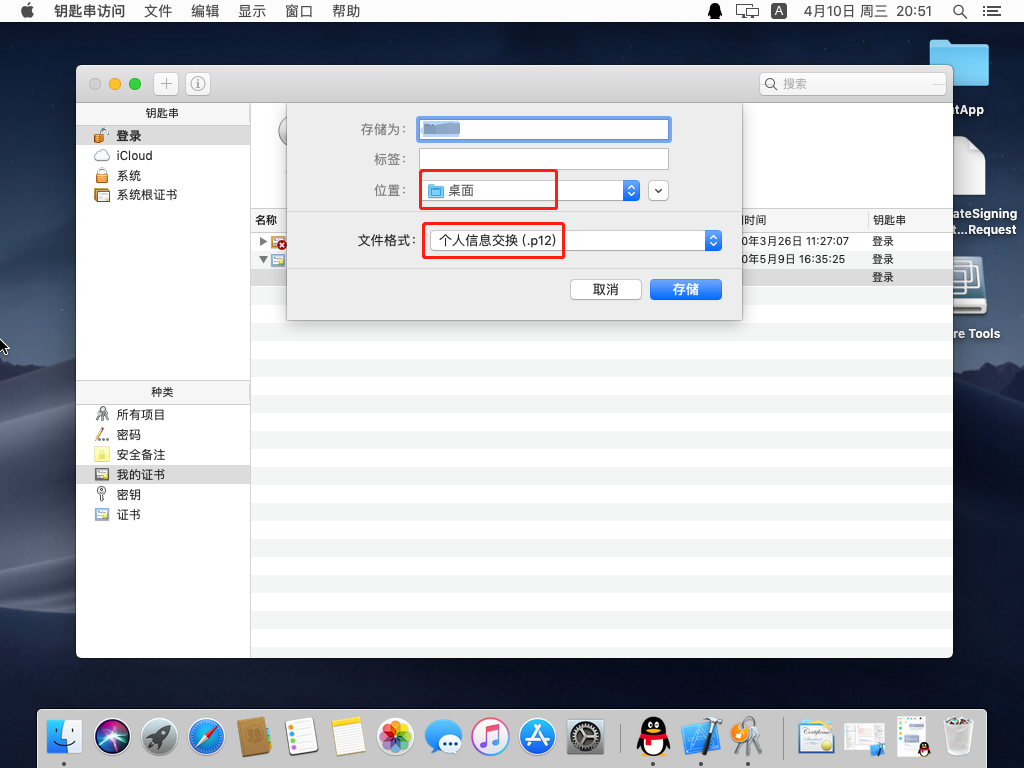The width and height of the screenshot is (1024, 768).
Task: Open the keychain info button in toolbar
Action: (x=197, y=84)
